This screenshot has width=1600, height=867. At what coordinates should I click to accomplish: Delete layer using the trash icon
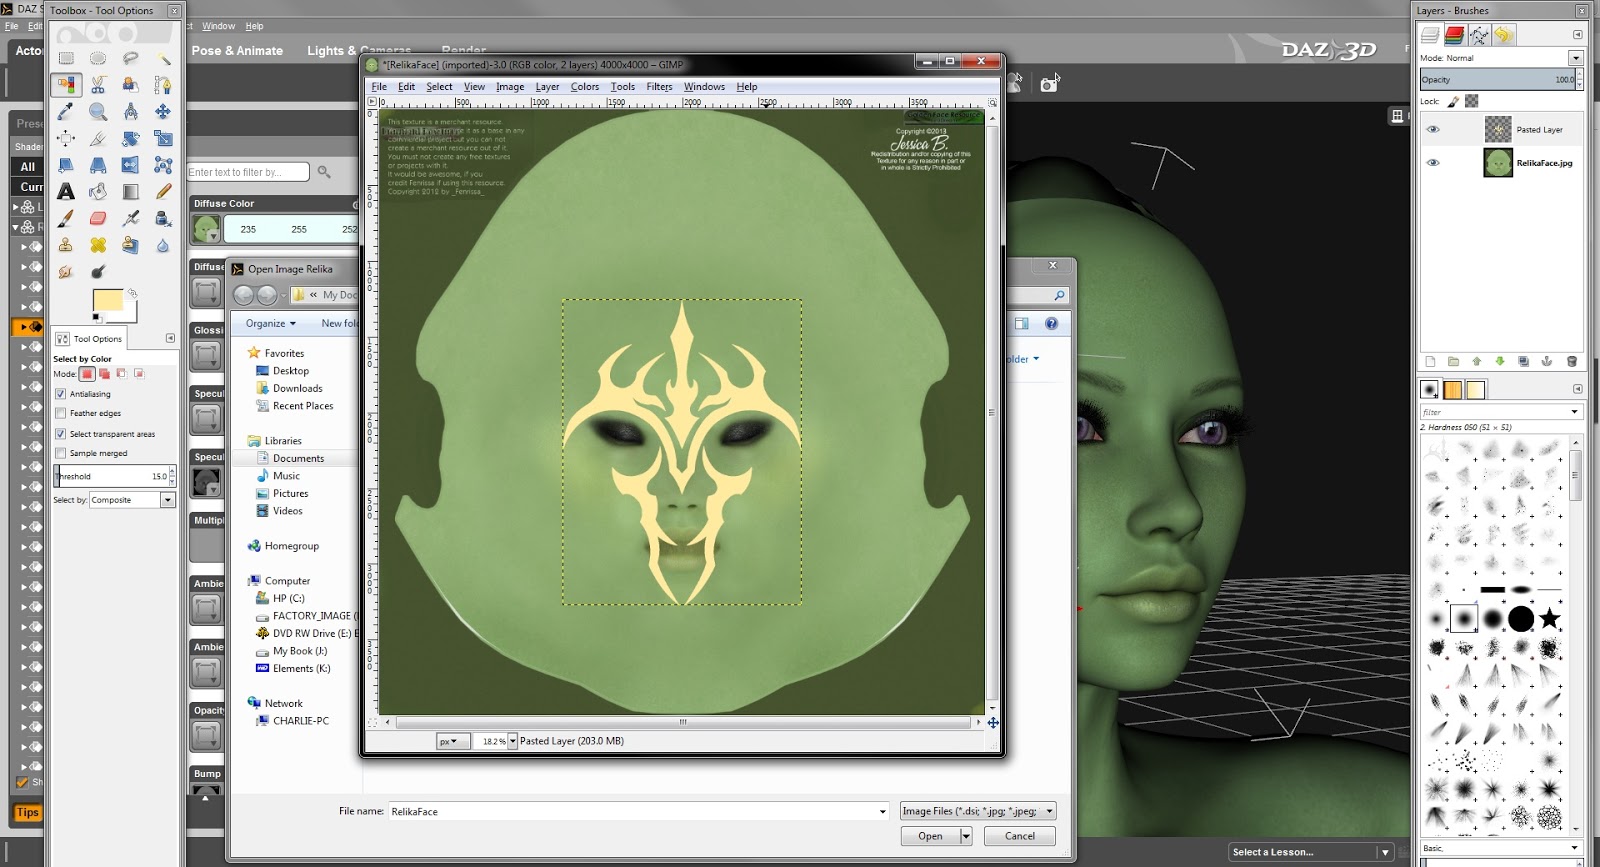[x=1571, y=361]
